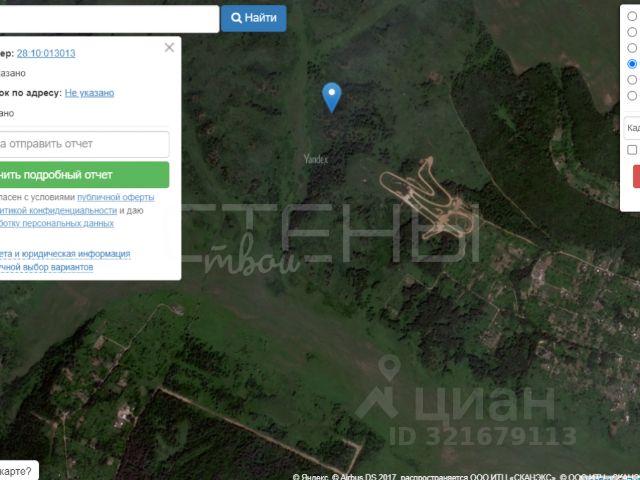Image resolution: width=640 pixels, height=480 pixels.
Task: Open юридическая информация link
Action: pos(65,254)
